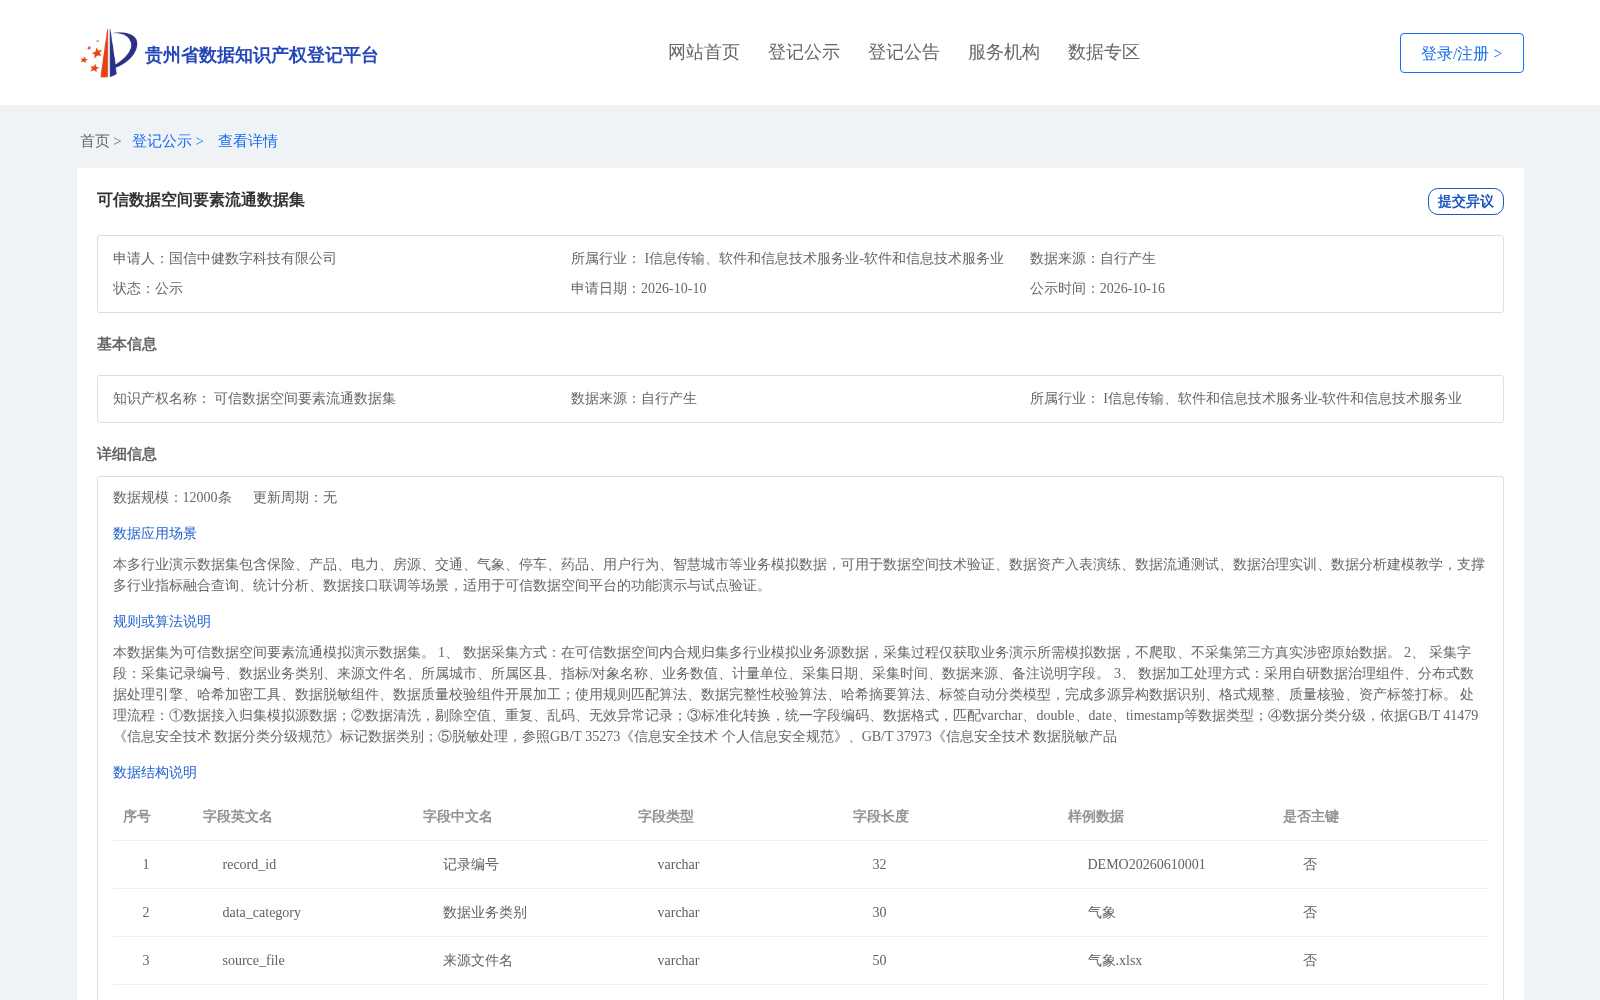Click the 气象.xlsx sample data cell
This screenshot has width=1600, height=1000.
(1115, 960)
